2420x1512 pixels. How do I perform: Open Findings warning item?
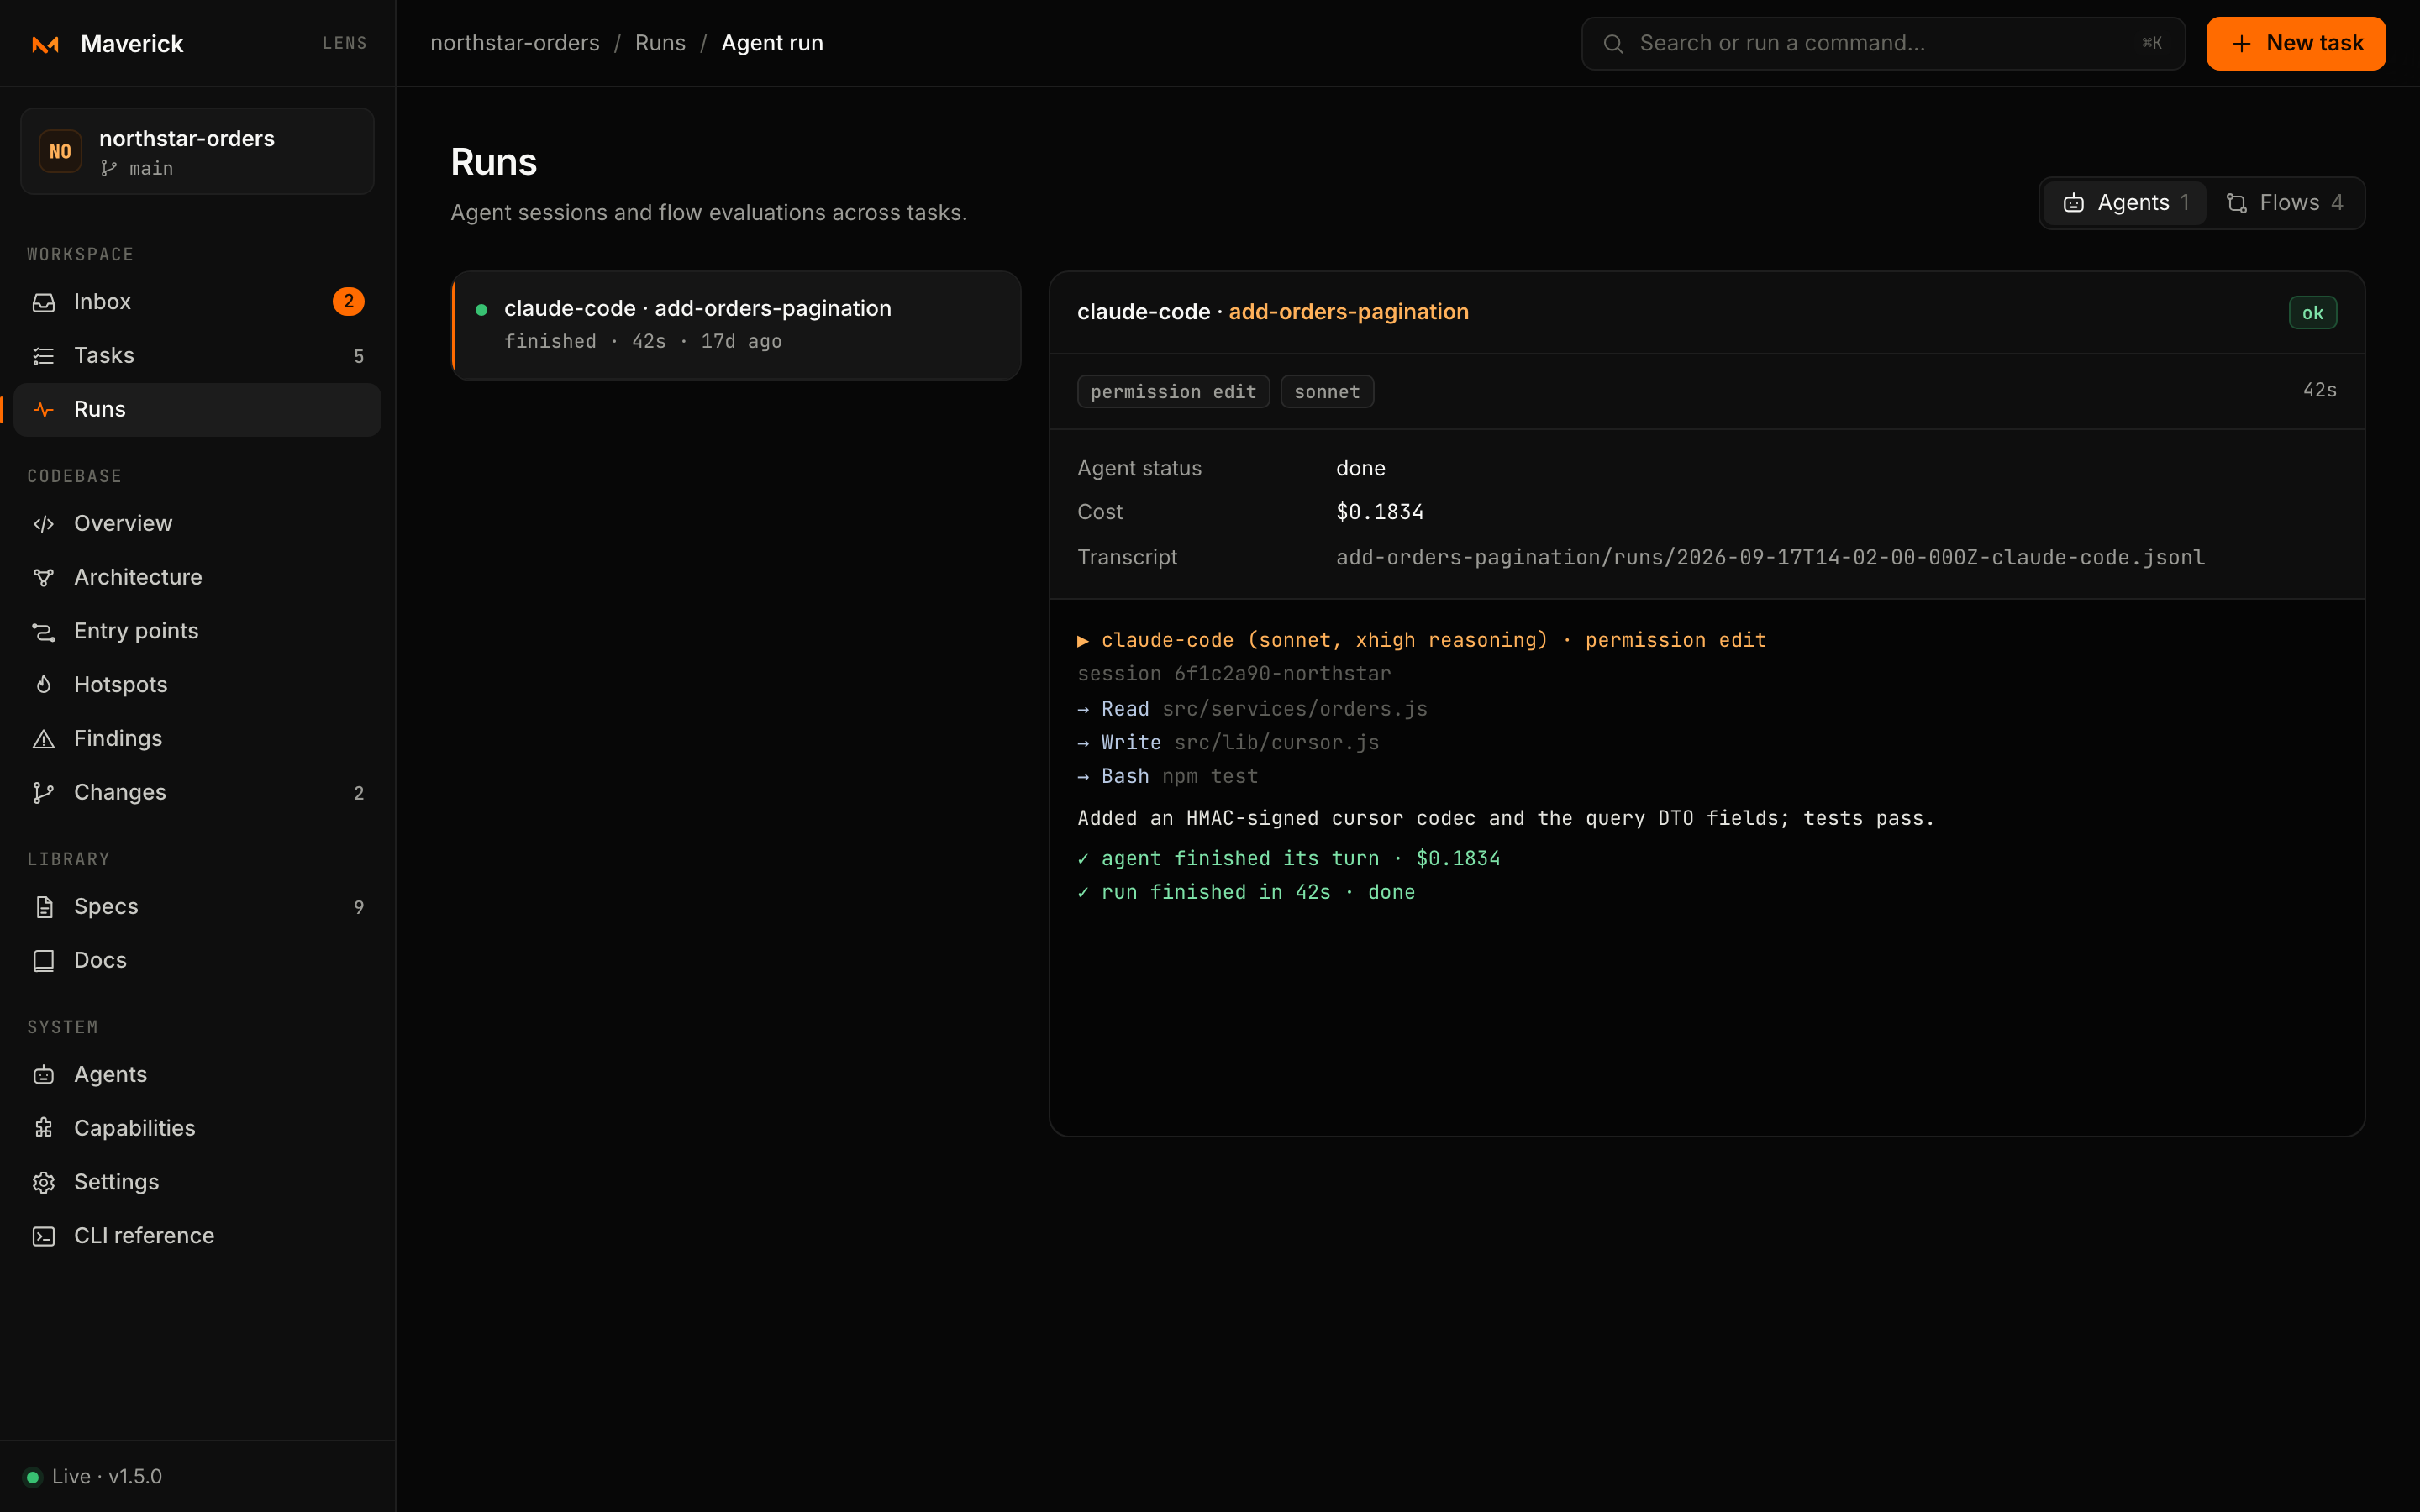coord(197,738)
